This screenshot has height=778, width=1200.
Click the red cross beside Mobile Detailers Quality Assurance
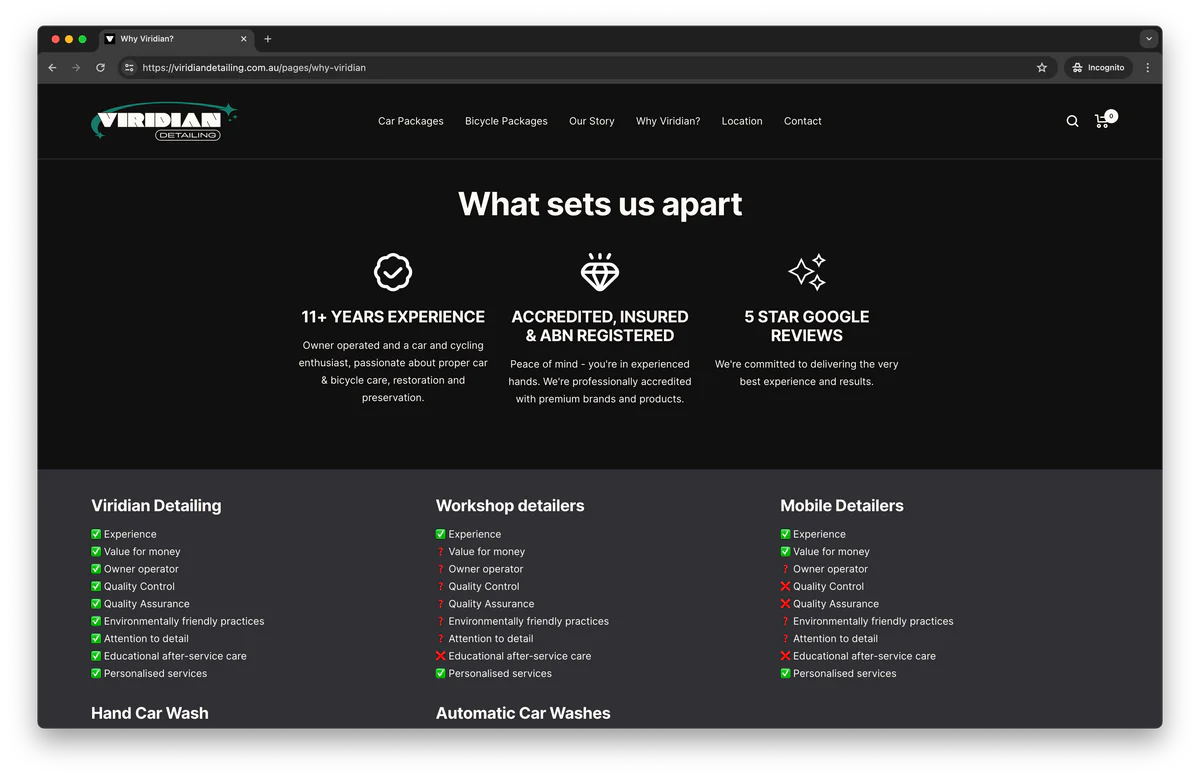pyautogui.click(x=785, y=604)
